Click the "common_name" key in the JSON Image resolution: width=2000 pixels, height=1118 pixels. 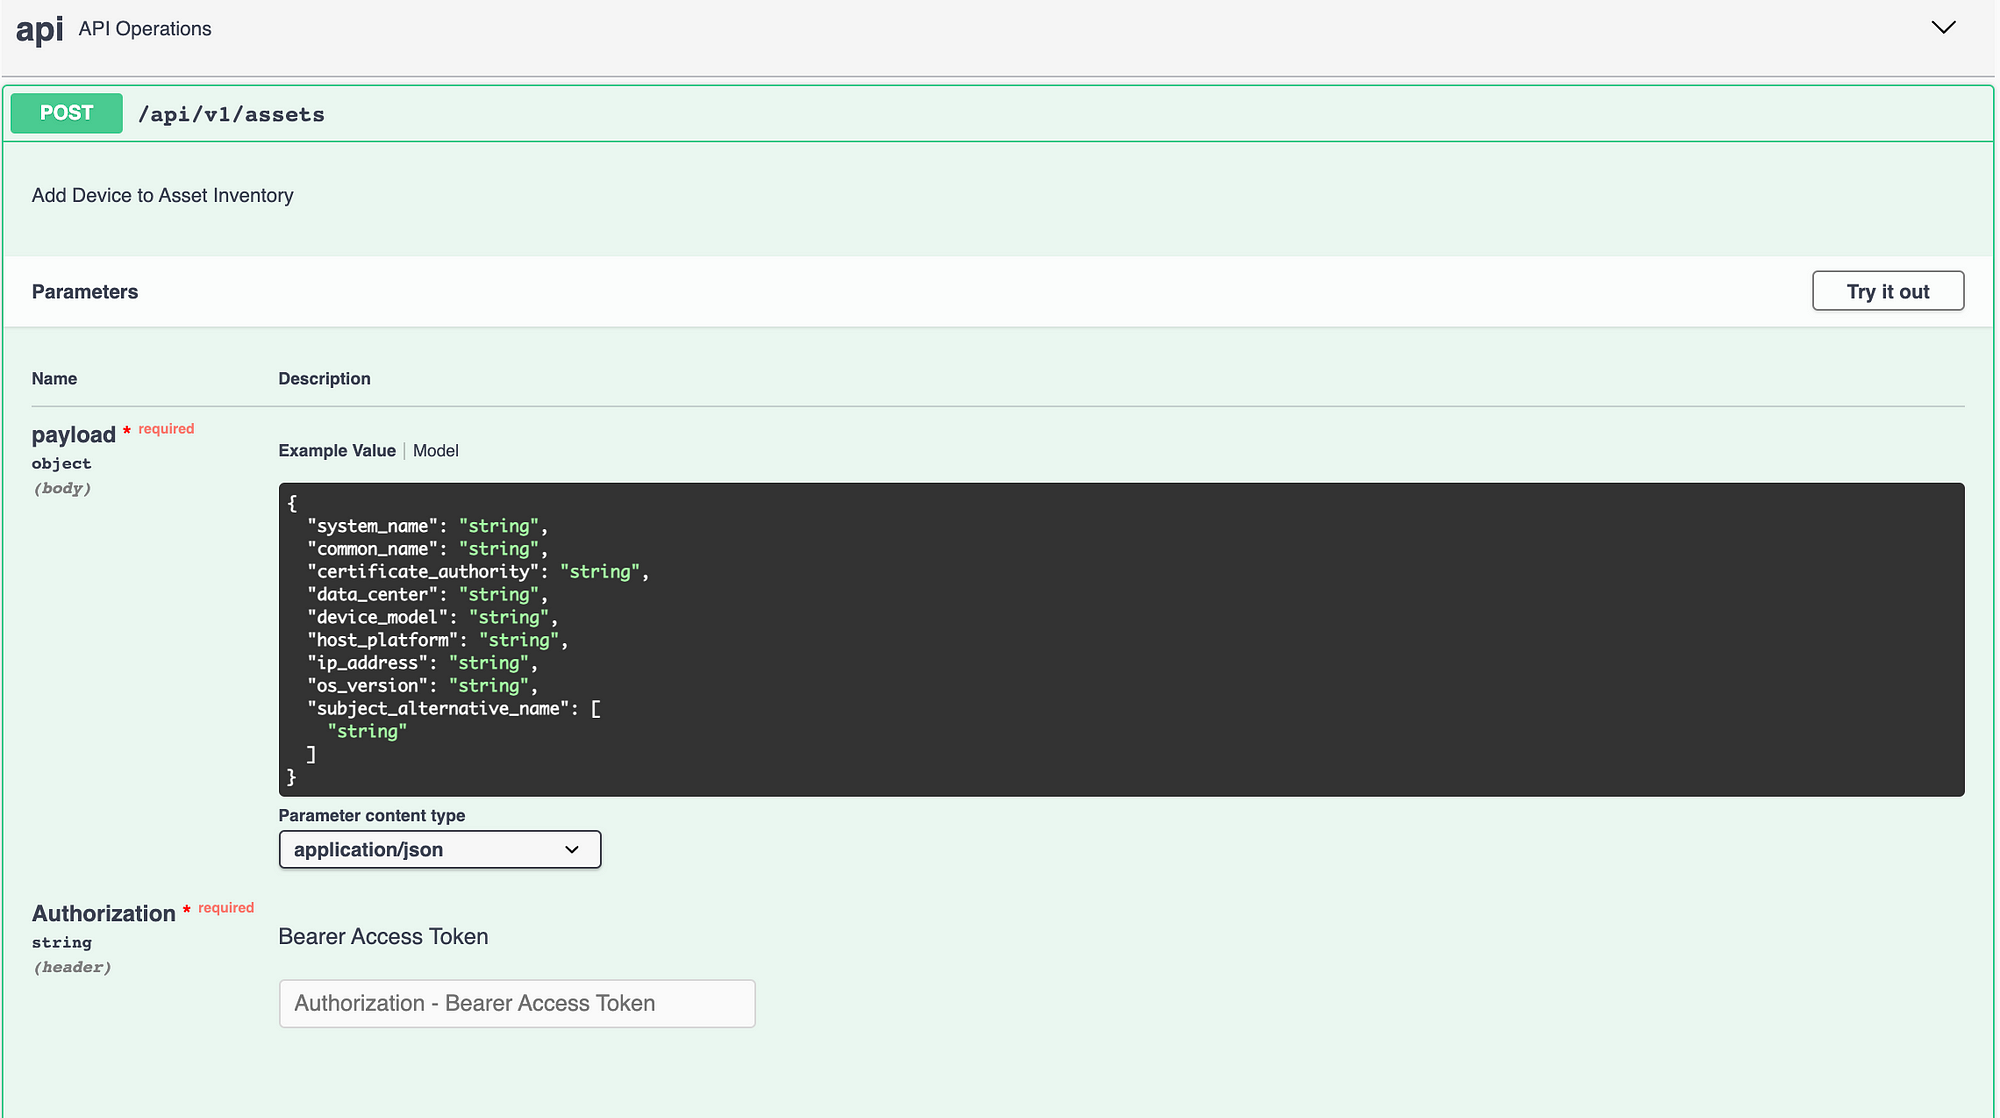[x=373, y=548]
